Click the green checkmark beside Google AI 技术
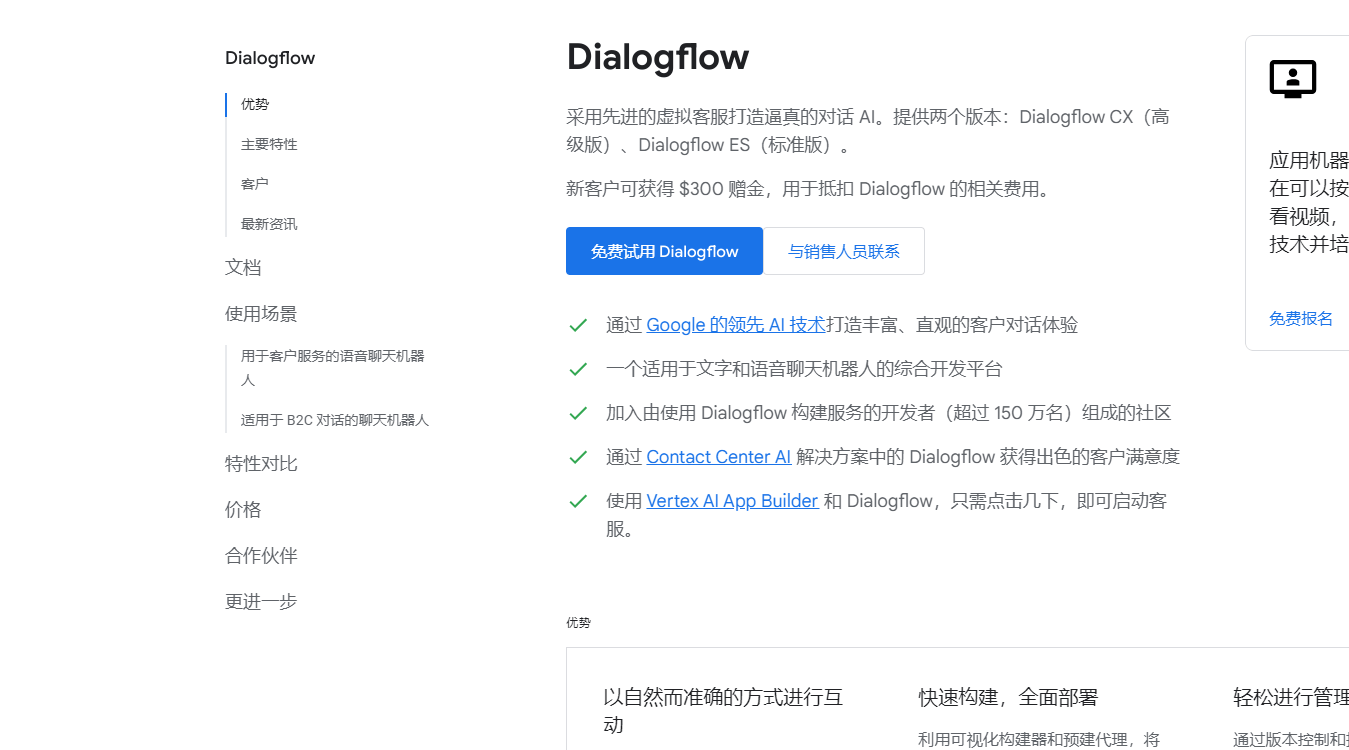The height and width of the screenshot is (750, 1349). click(x=578, y=324)
